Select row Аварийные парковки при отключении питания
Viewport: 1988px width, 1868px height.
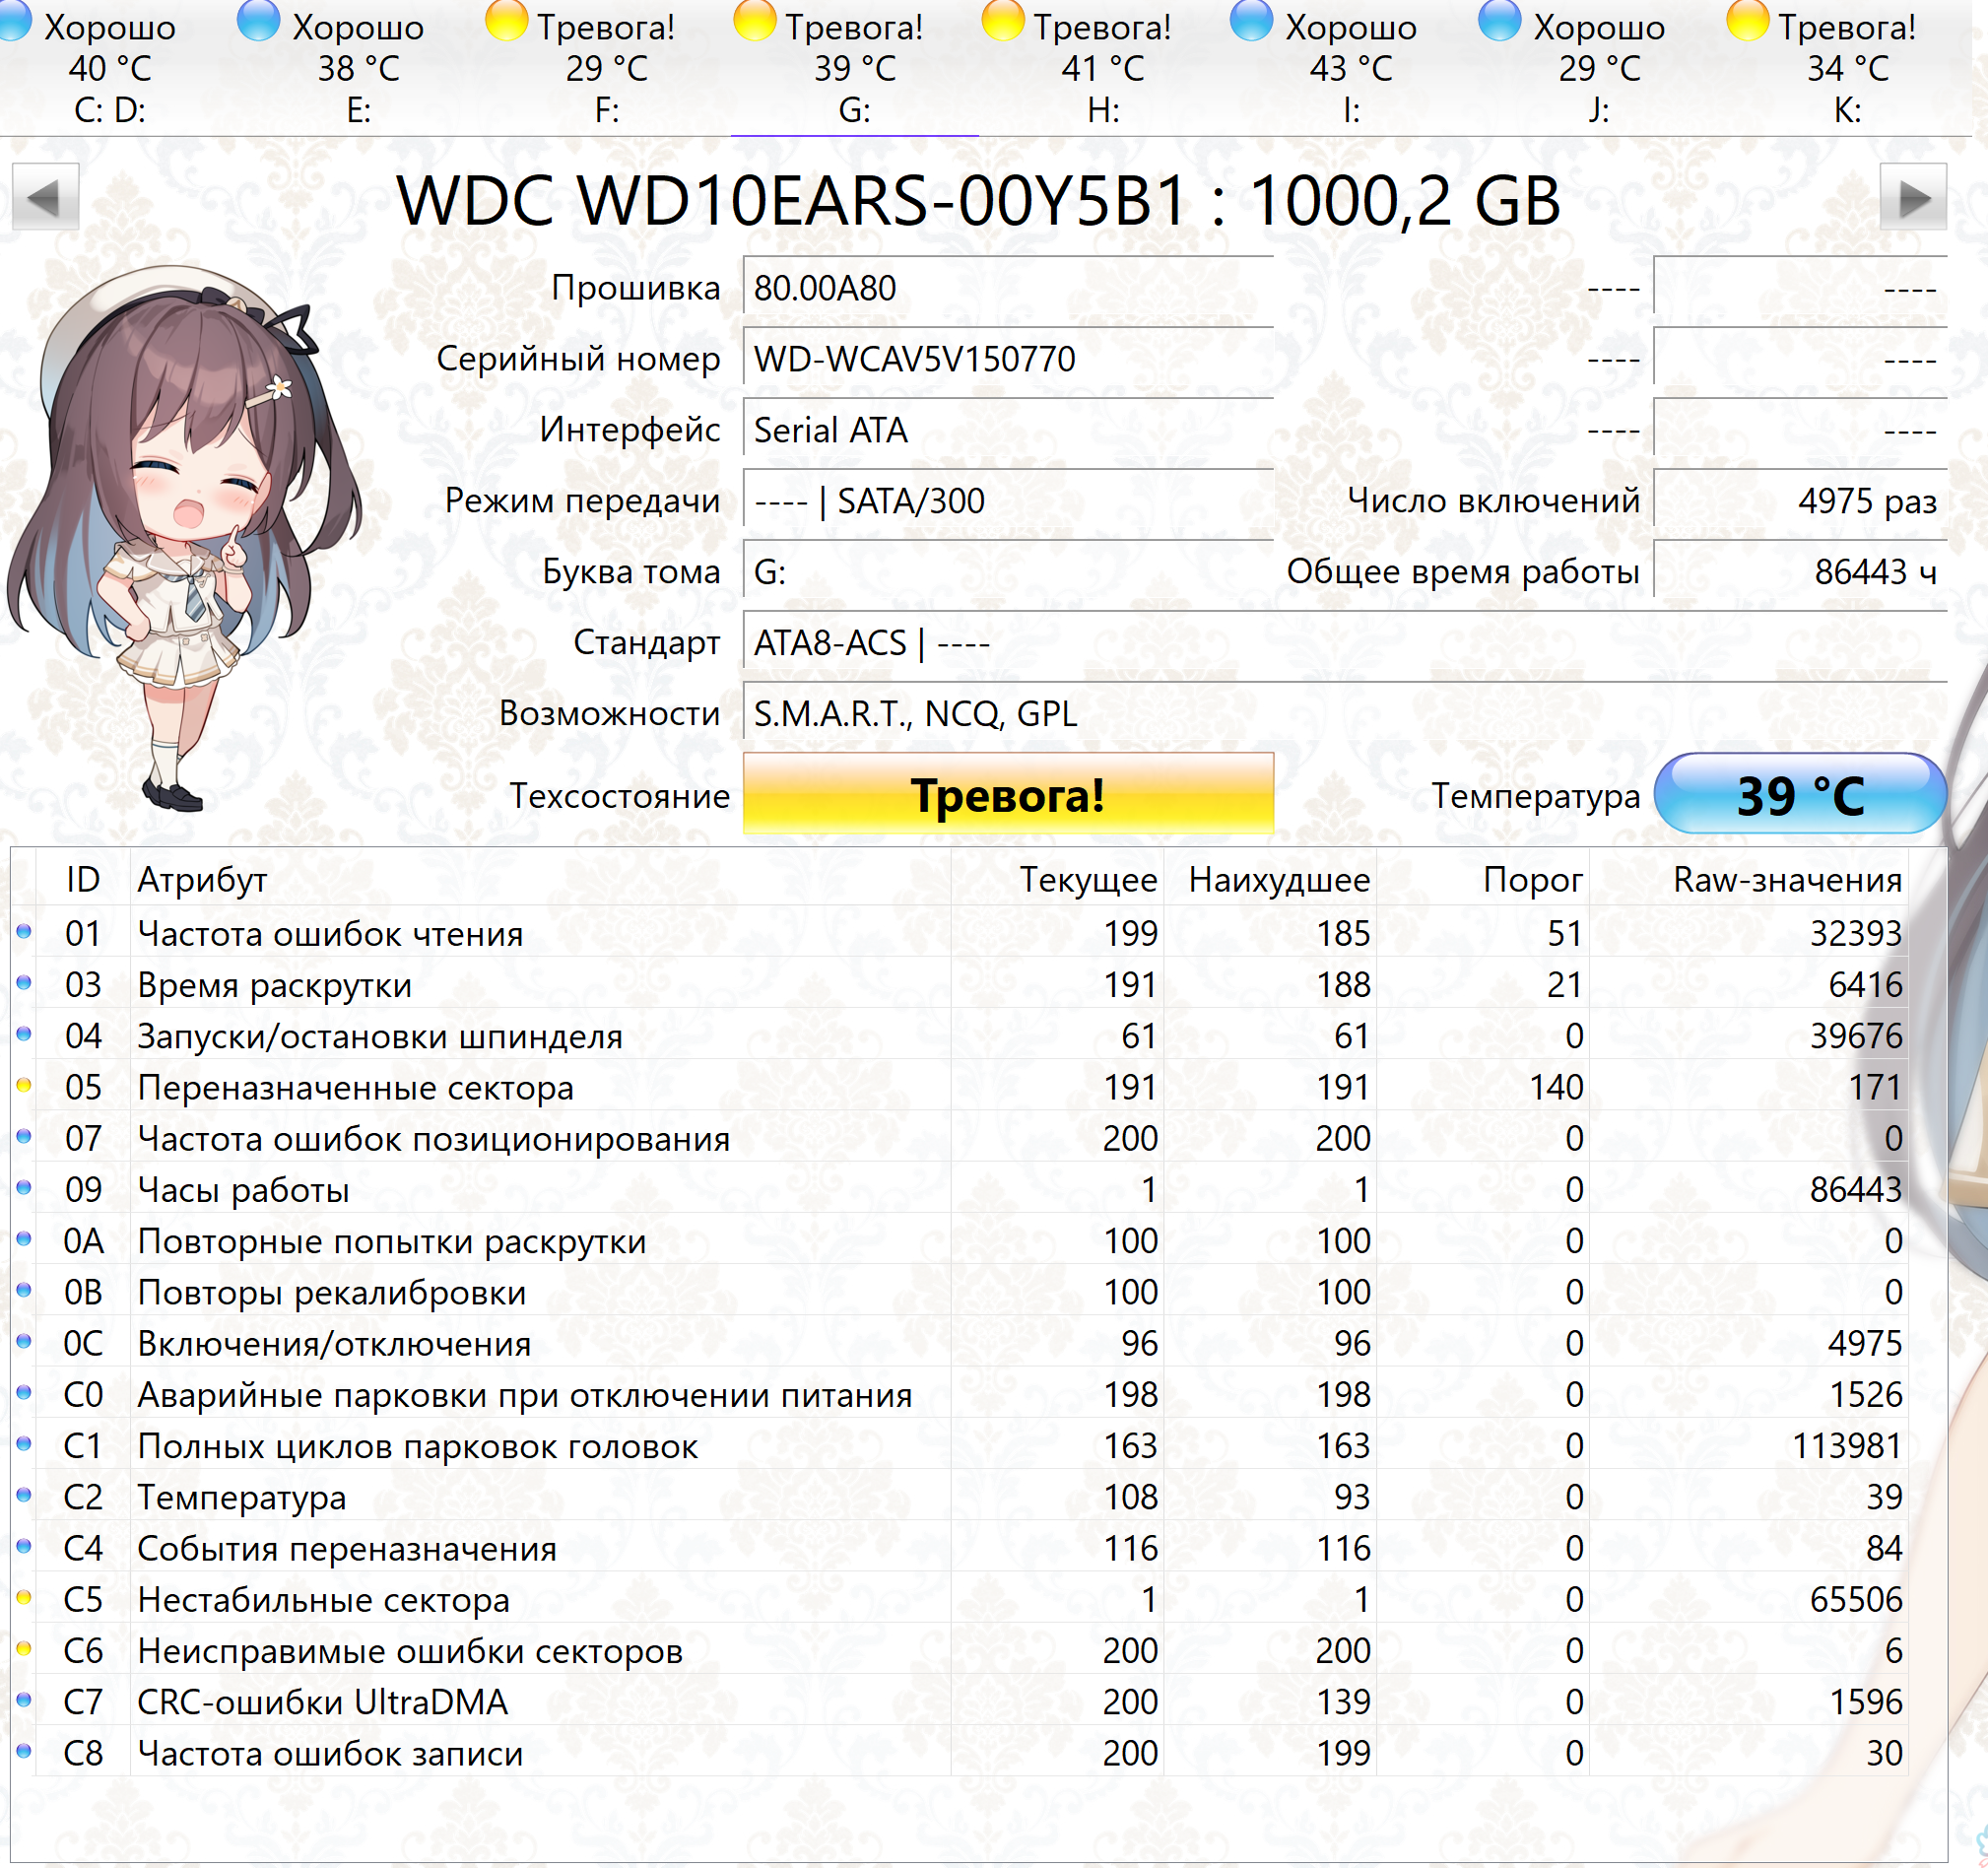click(960, 1394)
